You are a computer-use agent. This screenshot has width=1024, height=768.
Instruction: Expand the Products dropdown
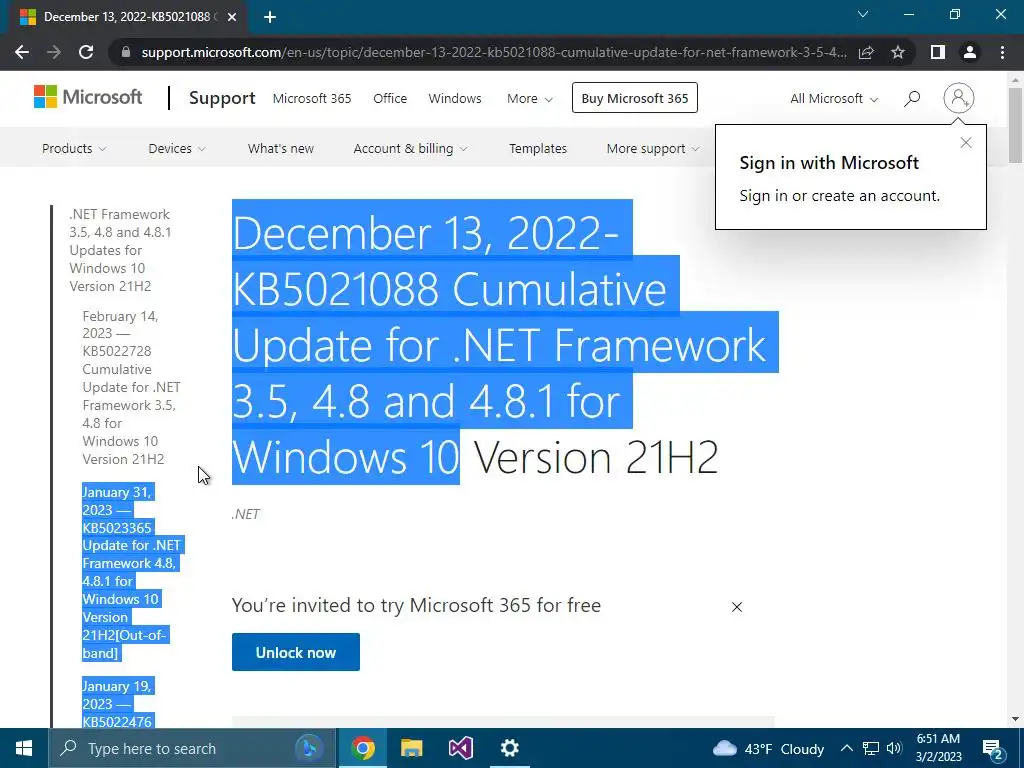pos(74,148)
